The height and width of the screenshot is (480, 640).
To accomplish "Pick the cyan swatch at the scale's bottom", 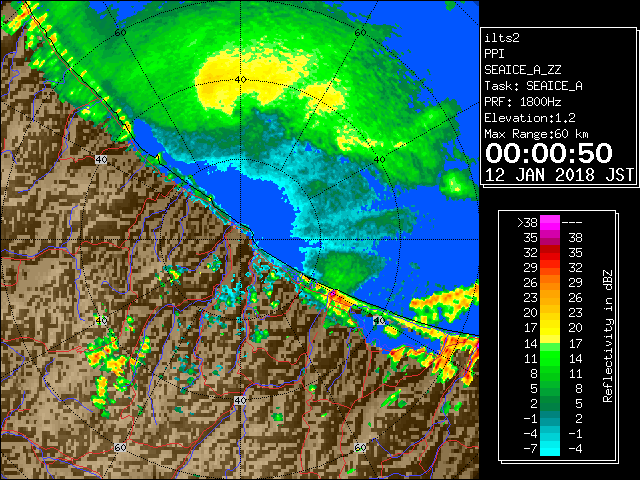I will pyautogui.click(x=550, y=449).
